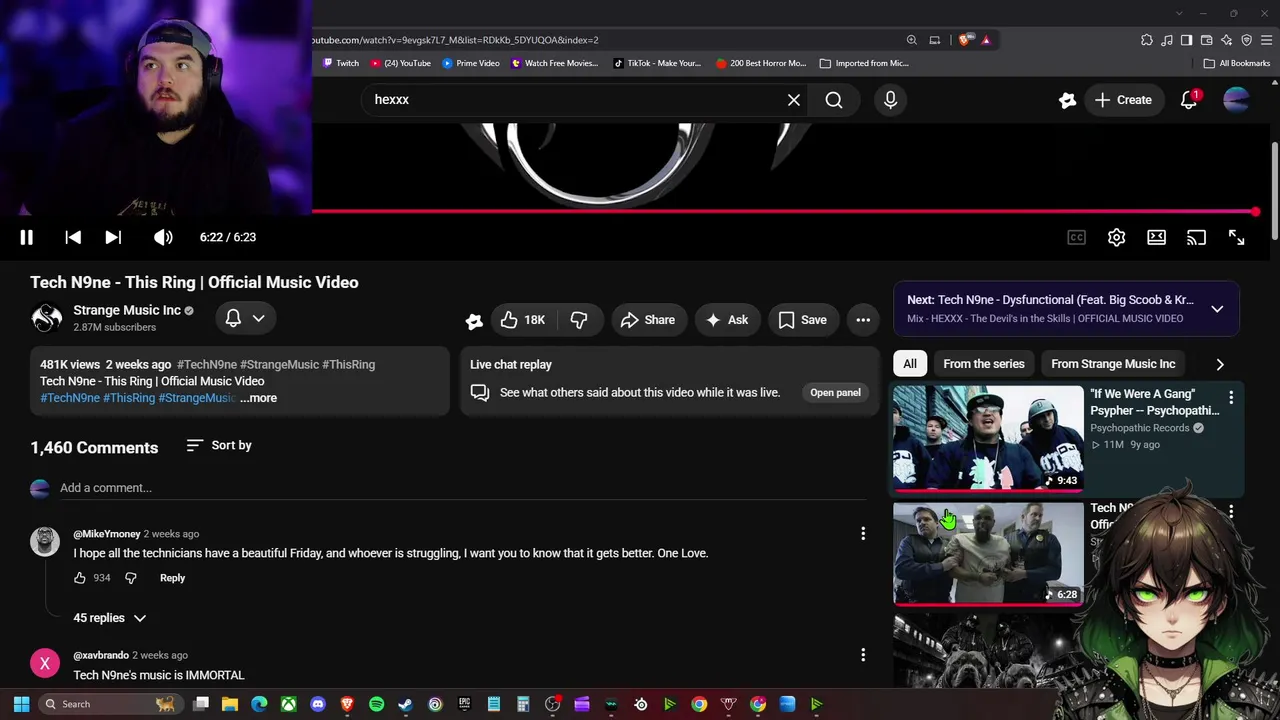Open Spotify from the taskbar
This screenshot has width=1280, height=720.
click(376, 704)
